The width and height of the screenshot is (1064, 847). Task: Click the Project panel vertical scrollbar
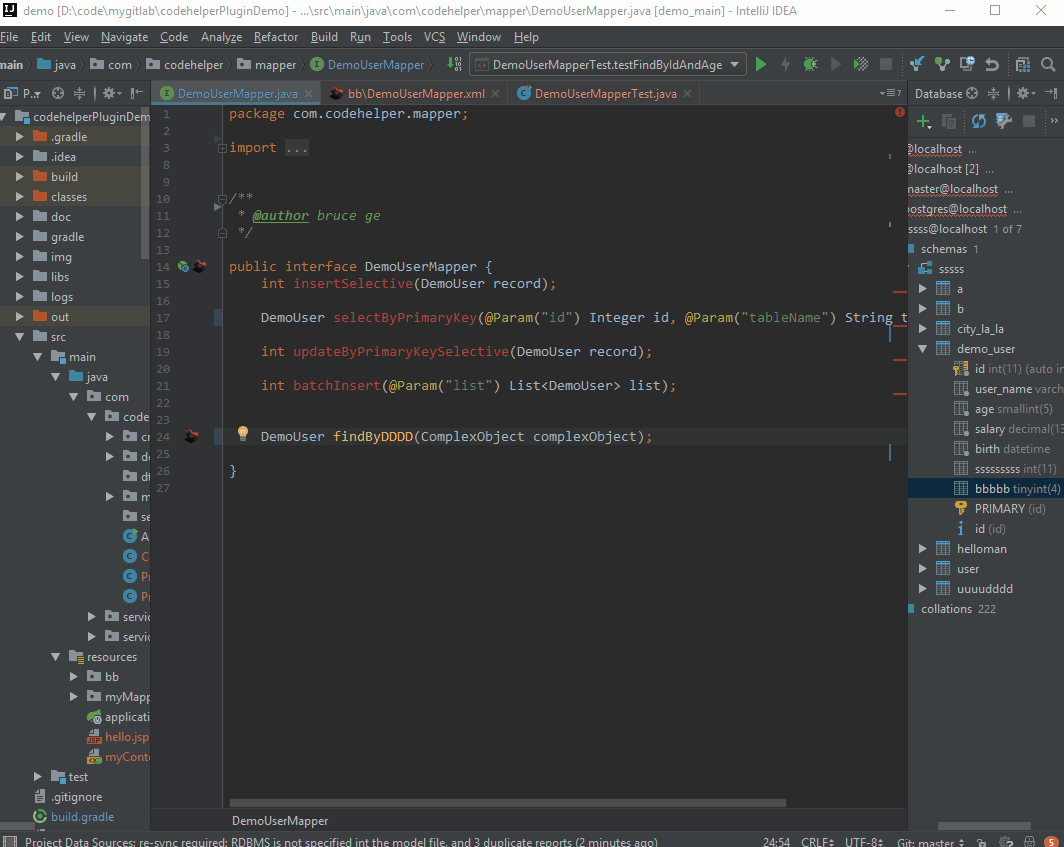click(145, 184)
